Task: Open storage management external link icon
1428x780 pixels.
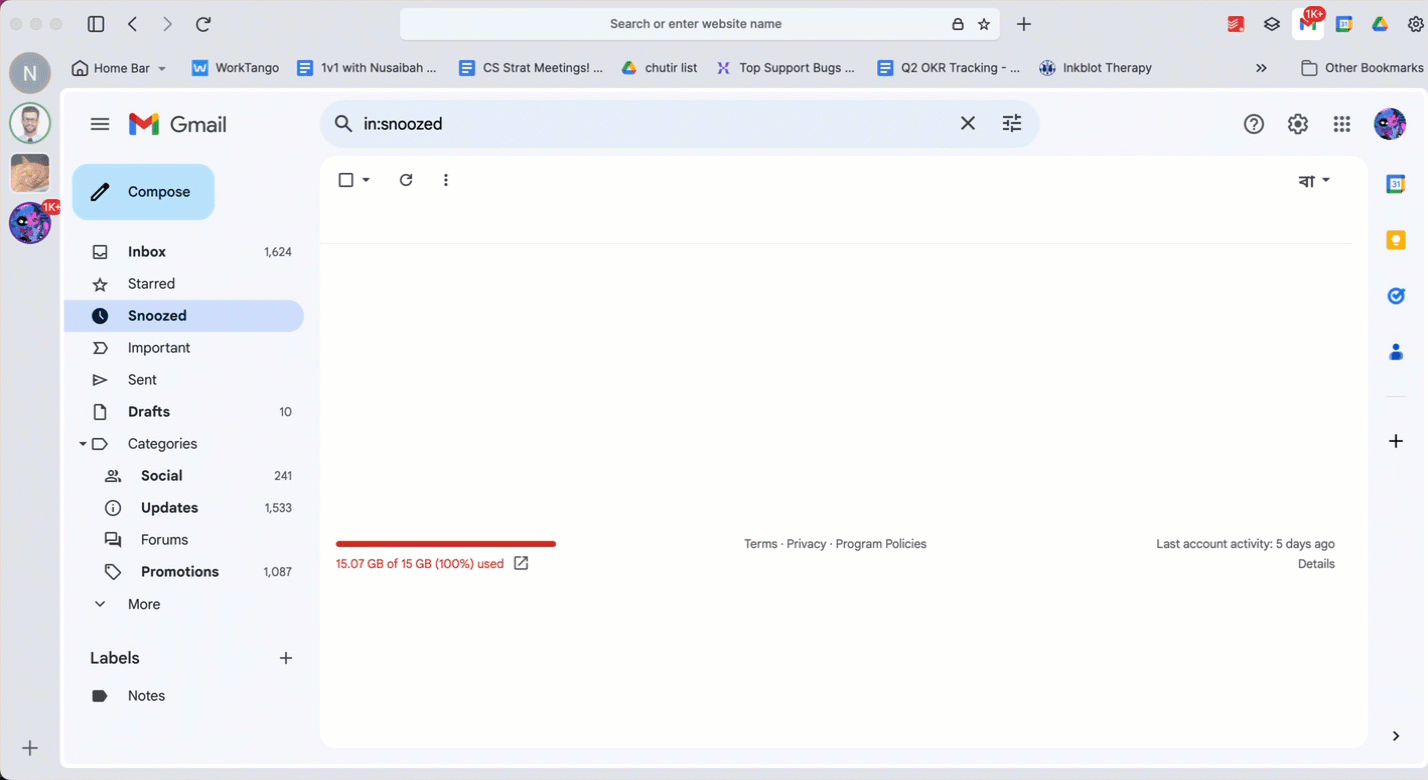Action: click(521, 563)
